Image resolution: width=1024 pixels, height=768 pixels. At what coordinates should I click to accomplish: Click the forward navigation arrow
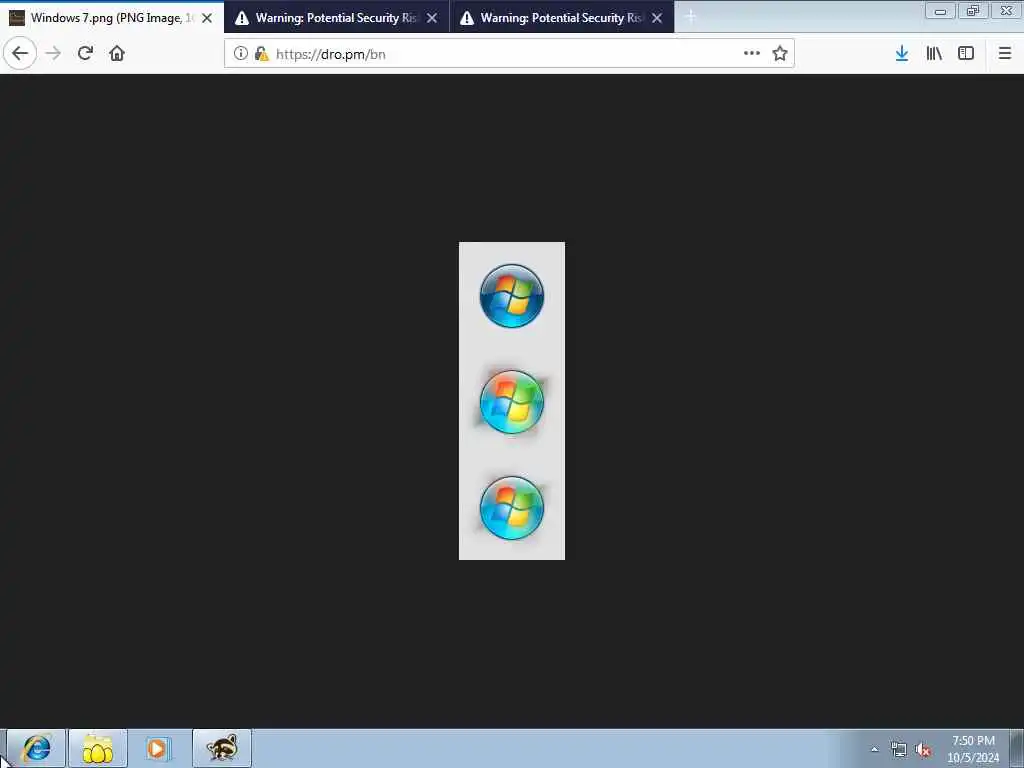[x=54, y=54]
